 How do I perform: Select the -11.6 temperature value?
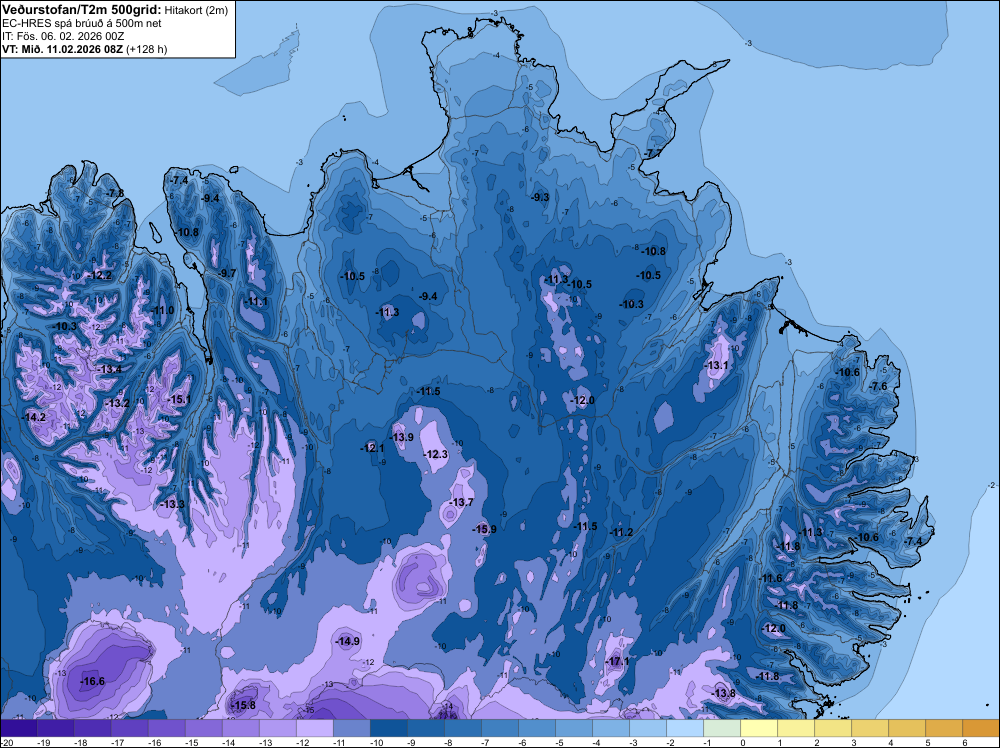tap(770, 578)
